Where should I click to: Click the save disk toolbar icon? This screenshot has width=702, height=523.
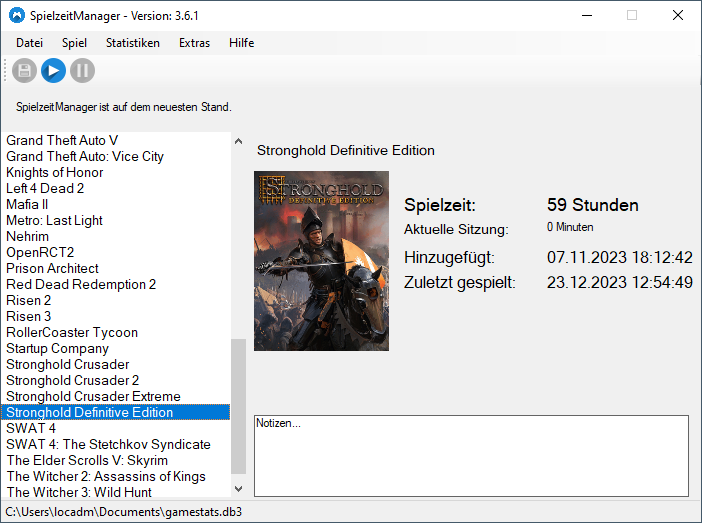coord(25,71)
